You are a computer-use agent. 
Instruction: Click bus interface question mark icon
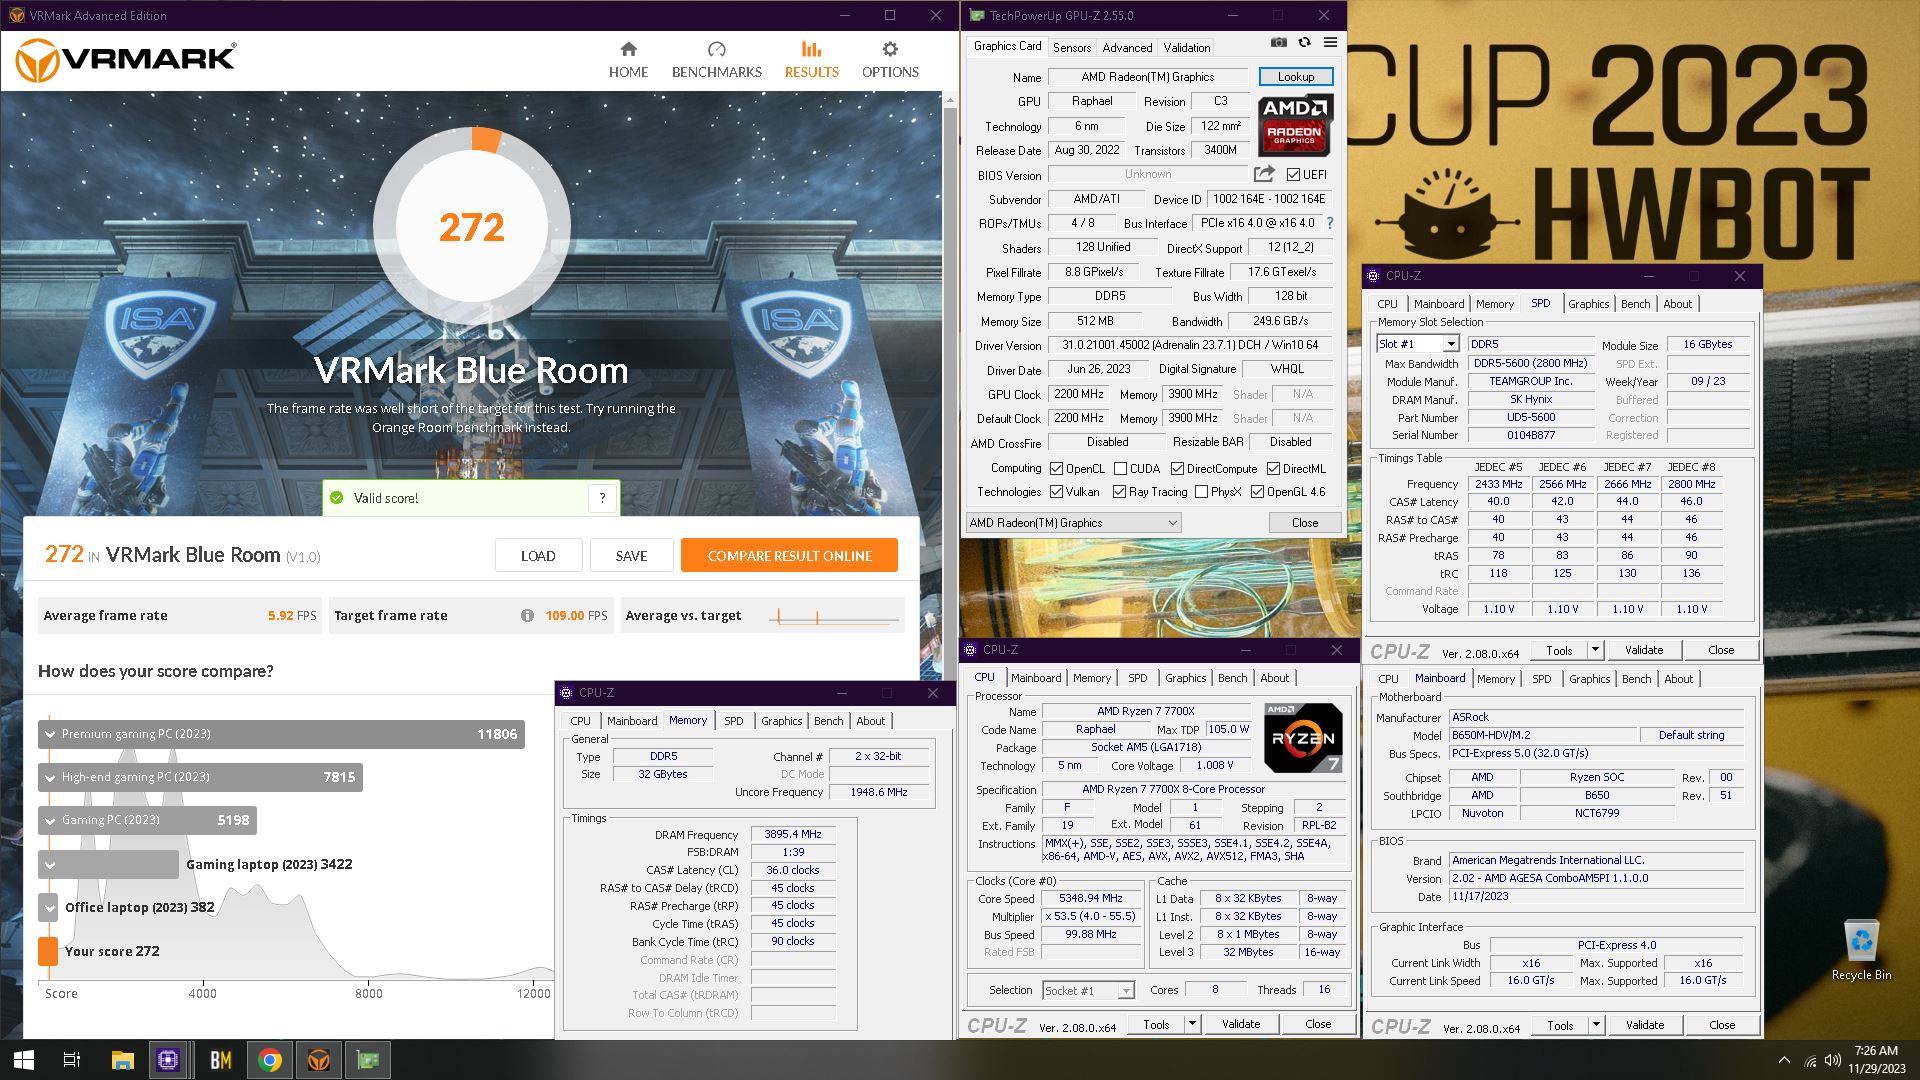pos(1330,223)
